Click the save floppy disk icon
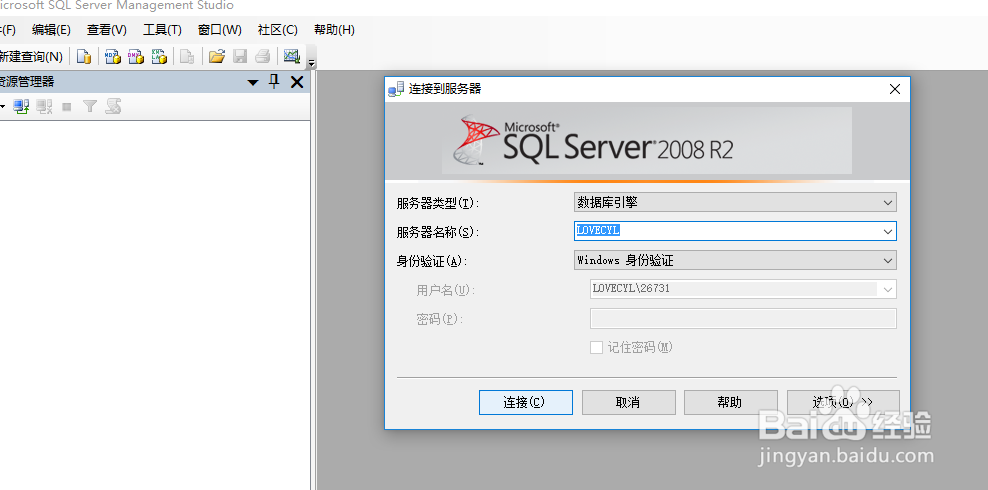 coord(240,57)
